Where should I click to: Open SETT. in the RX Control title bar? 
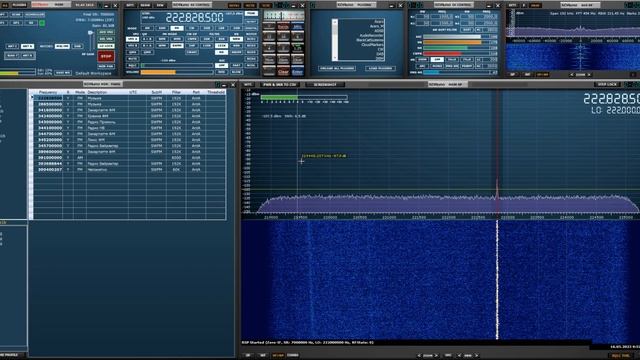pos(130,5)
